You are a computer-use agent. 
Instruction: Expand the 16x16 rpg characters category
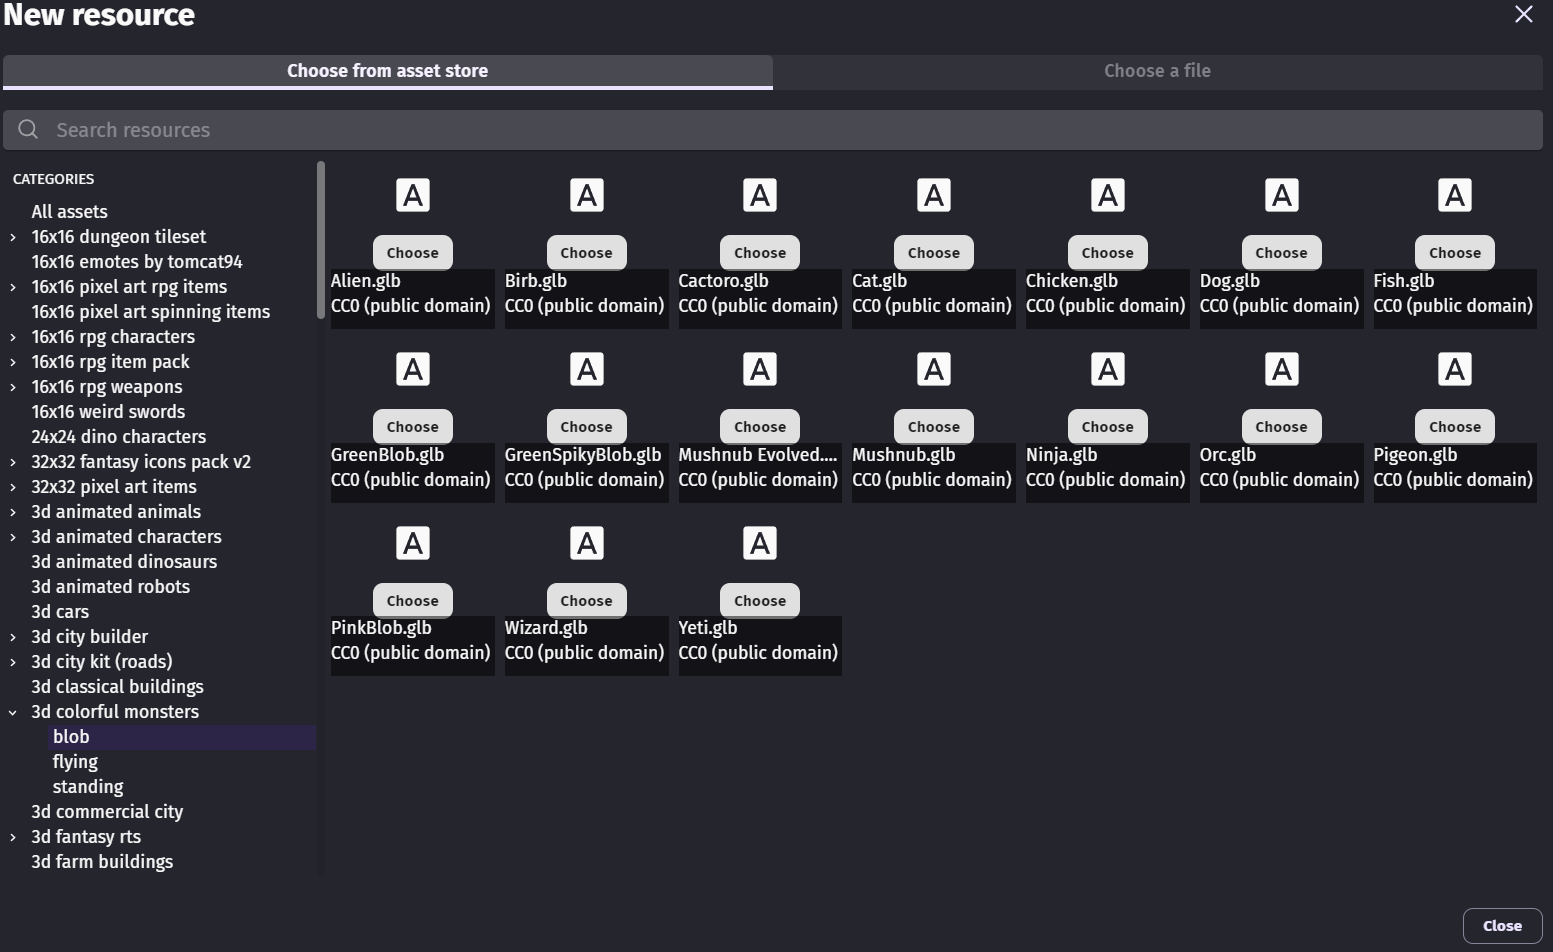13,337
